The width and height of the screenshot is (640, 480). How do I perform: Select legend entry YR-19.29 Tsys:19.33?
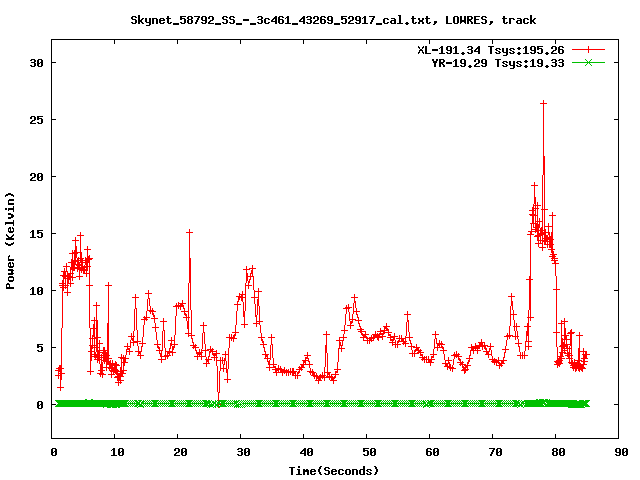[498, 63]
